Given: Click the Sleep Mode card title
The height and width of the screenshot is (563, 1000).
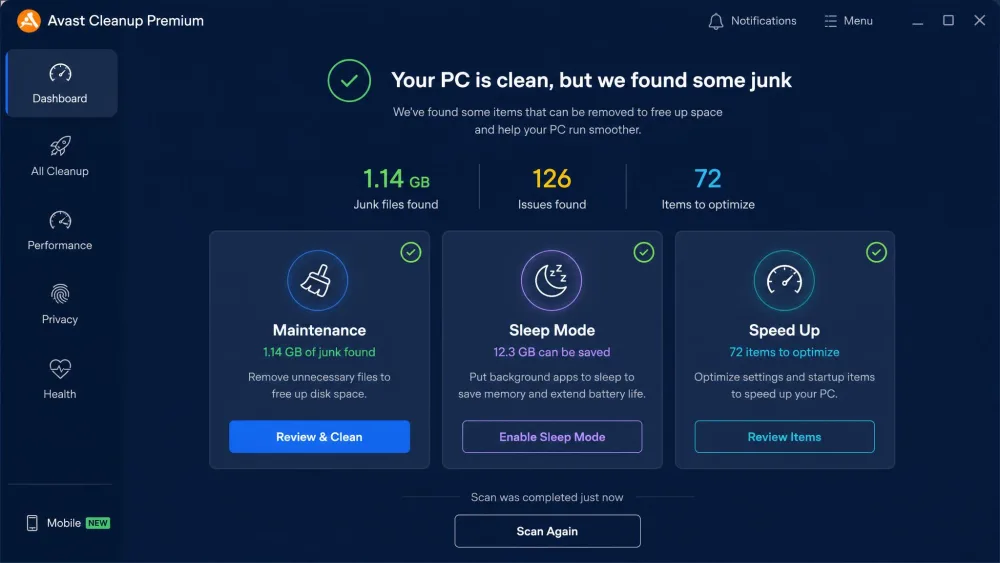Looking at the screenshot, I should (552, 330).
